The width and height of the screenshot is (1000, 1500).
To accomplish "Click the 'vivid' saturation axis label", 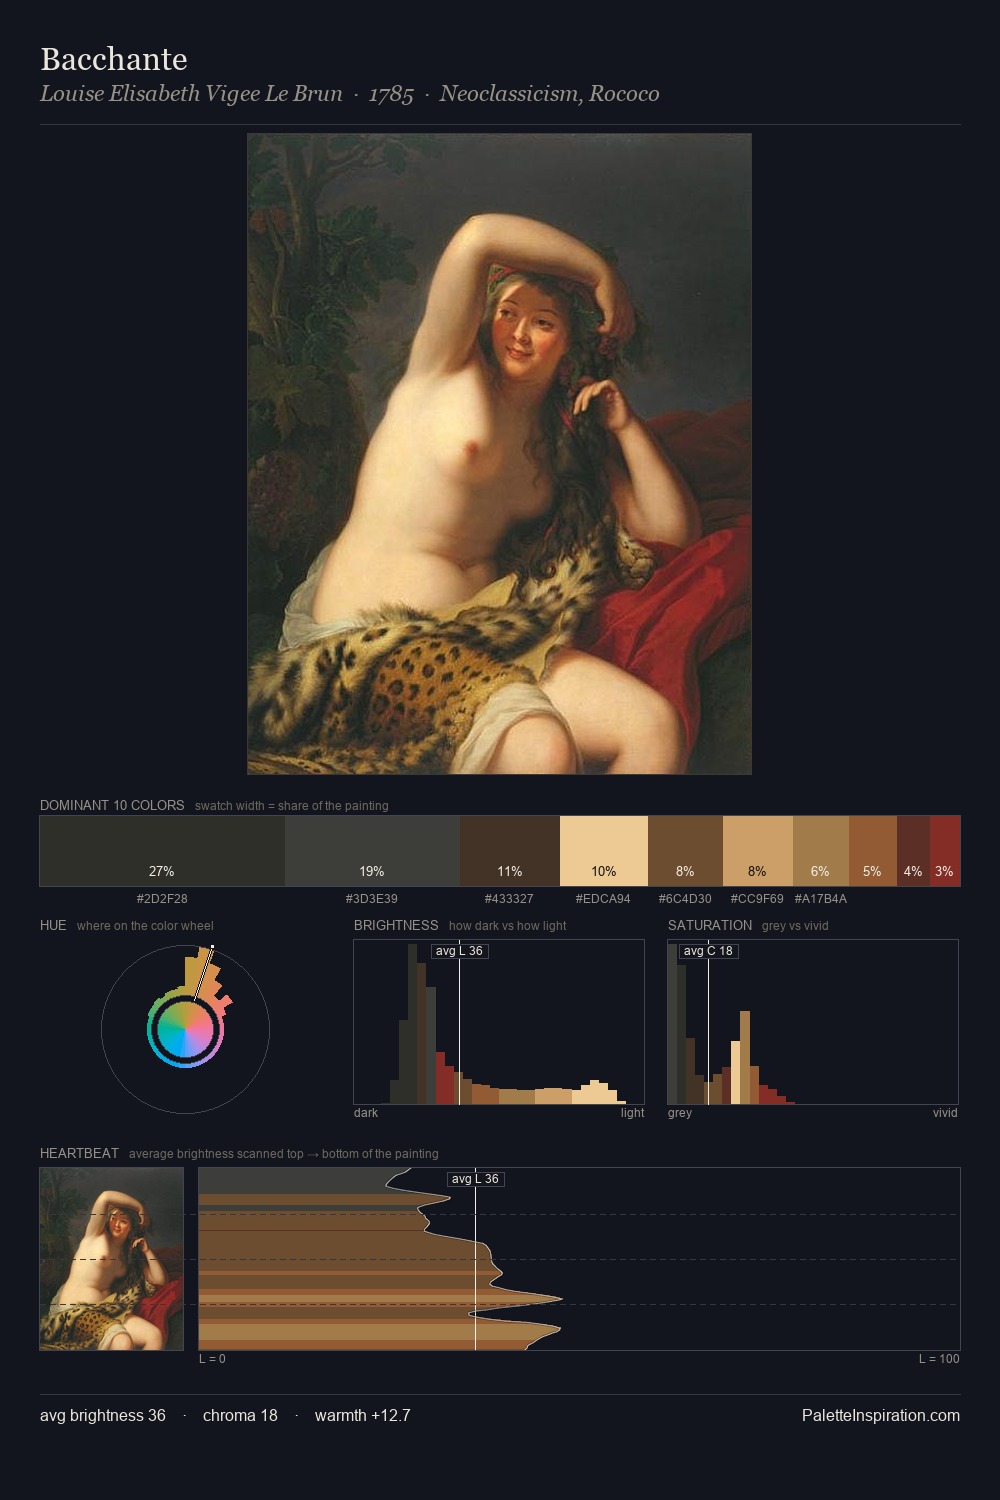I will coord(945,1113).
